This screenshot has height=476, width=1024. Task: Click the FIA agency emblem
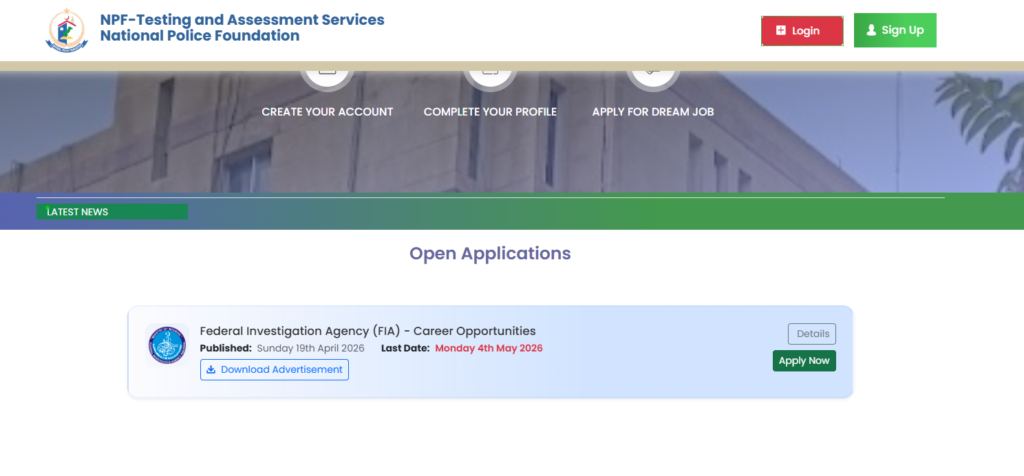click(167, 345)
